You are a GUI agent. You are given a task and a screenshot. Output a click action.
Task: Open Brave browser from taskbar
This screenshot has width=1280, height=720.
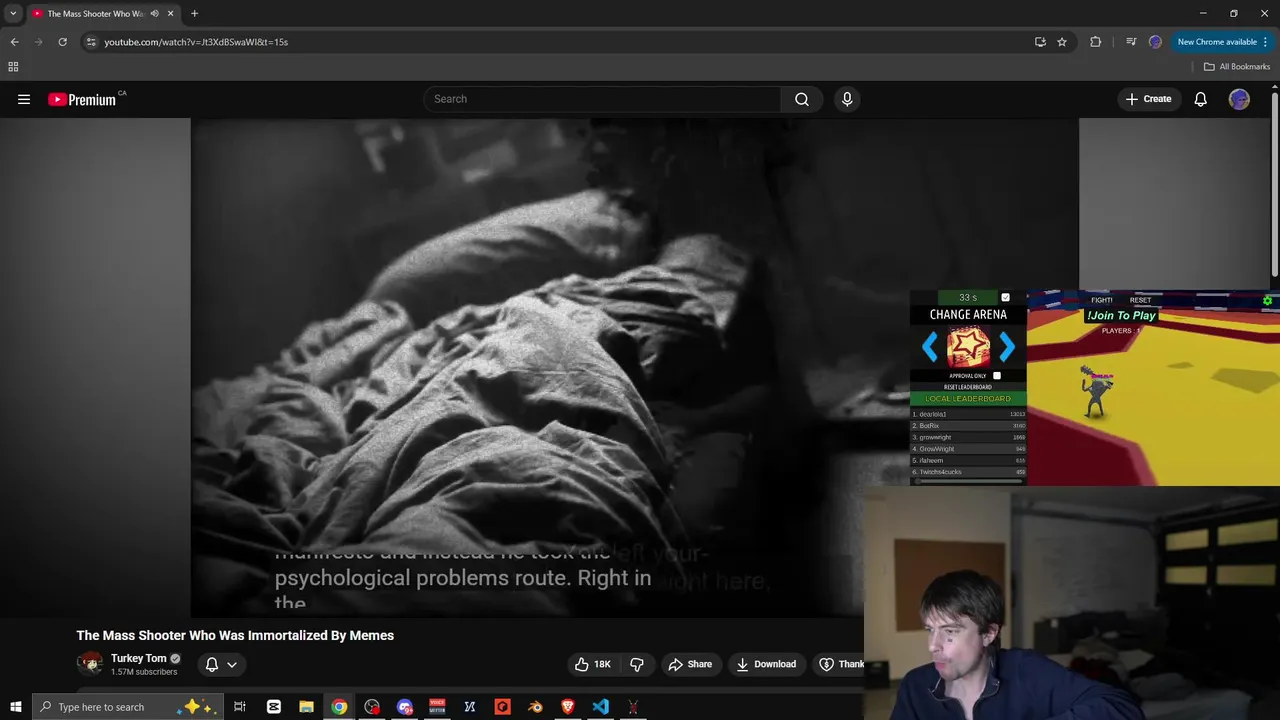568,707
